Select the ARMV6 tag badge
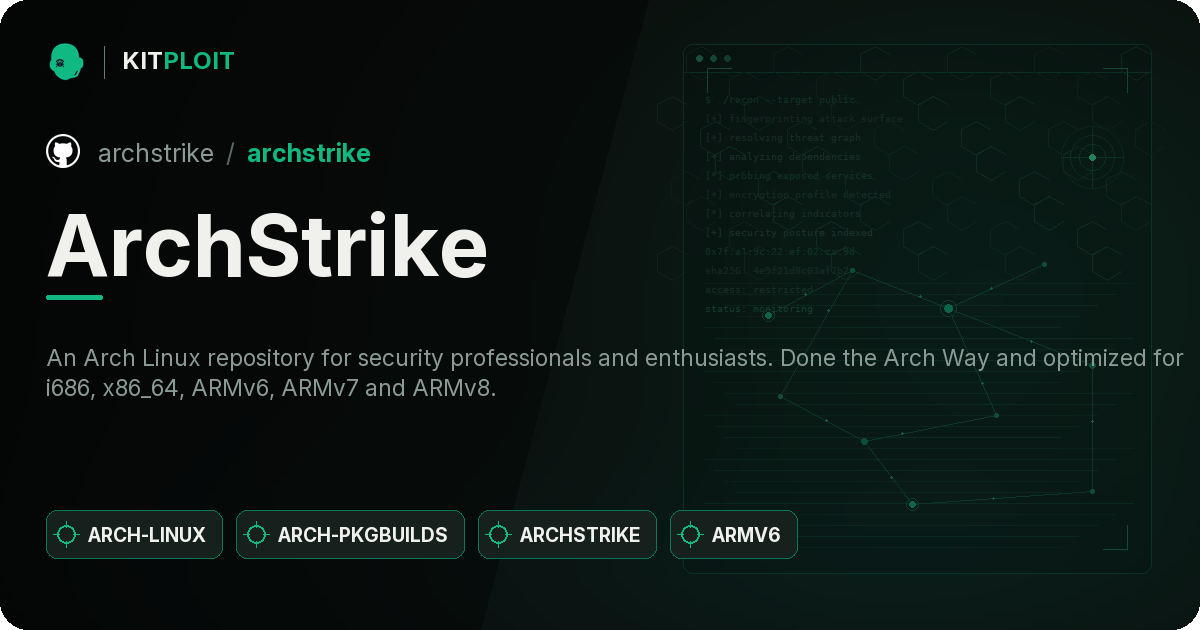The image size is (1200, 630). click(x=733, y=535)
